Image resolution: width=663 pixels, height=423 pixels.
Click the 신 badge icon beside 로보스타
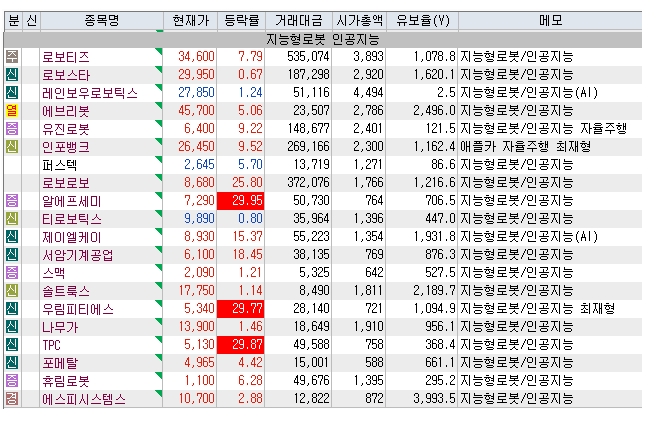coord(12,74)
